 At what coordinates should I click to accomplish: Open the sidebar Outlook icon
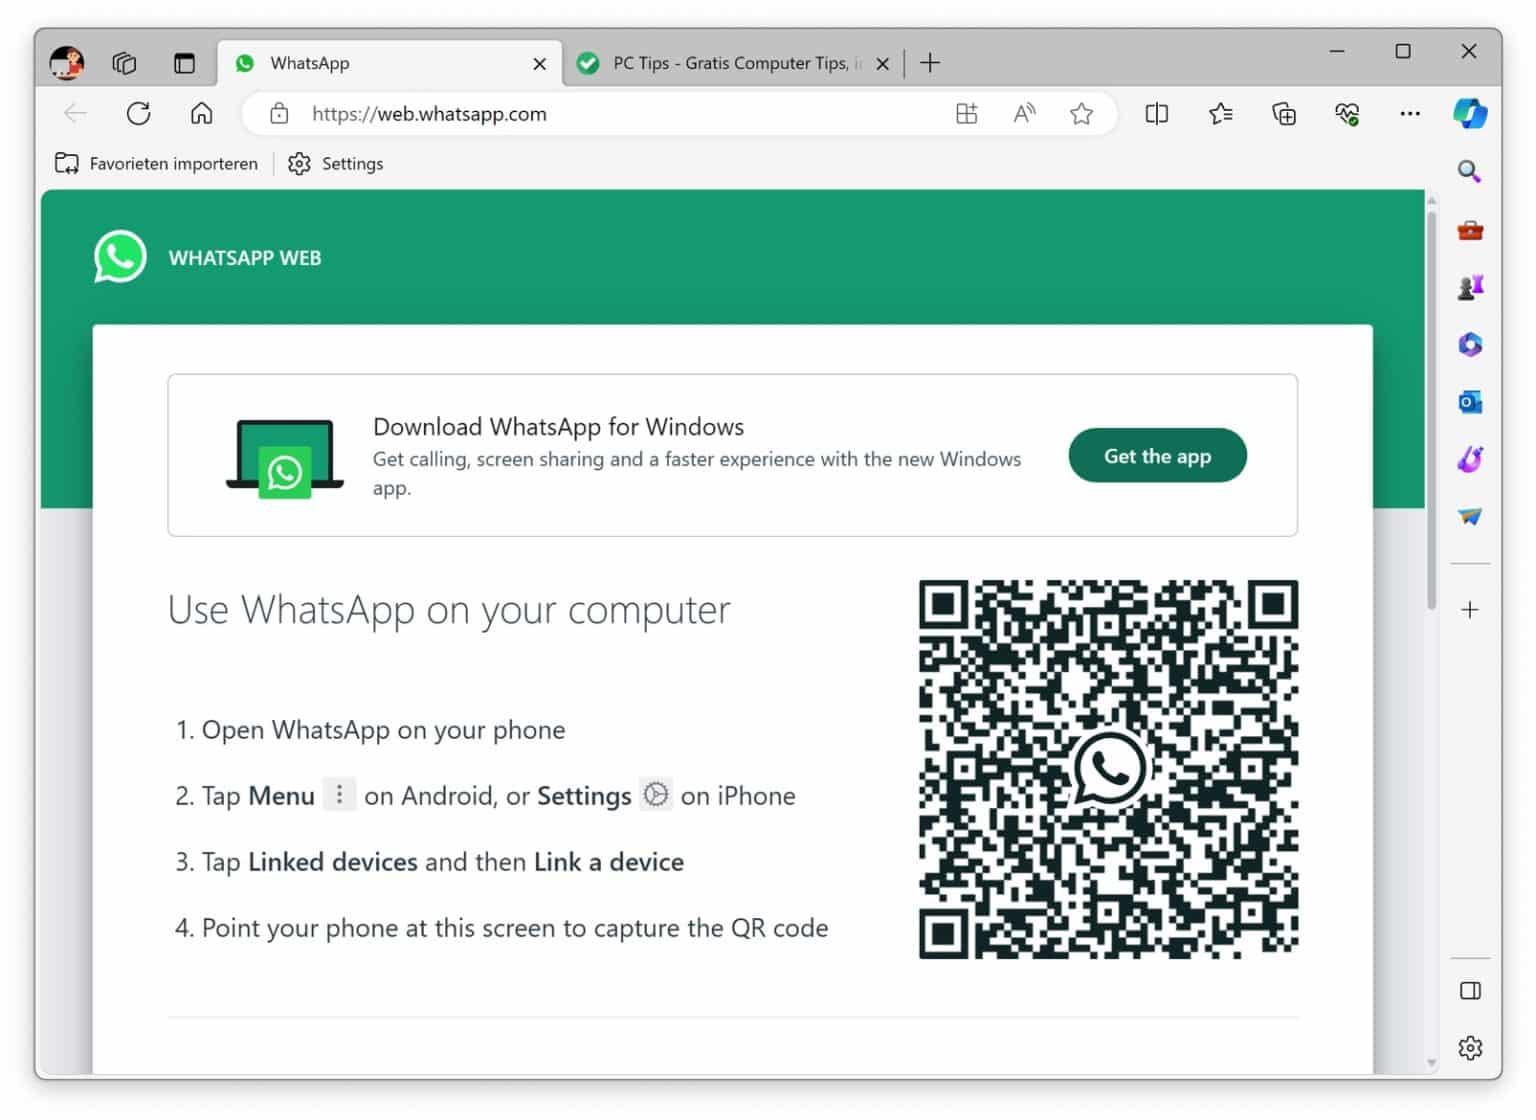(x=1470, y=402)
